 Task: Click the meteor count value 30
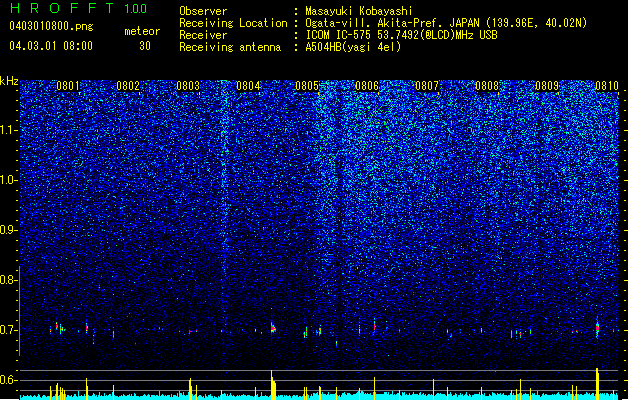145,46
